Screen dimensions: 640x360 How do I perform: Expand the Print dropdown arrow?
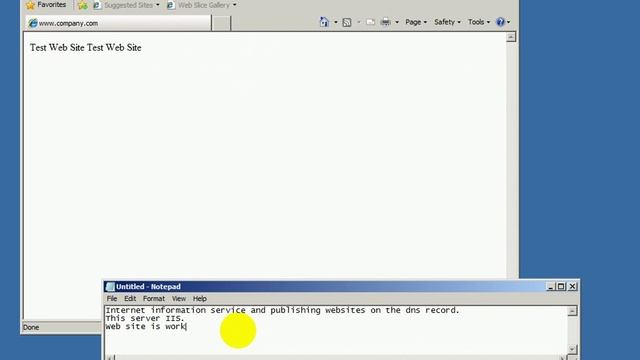(x=397, y=22)
